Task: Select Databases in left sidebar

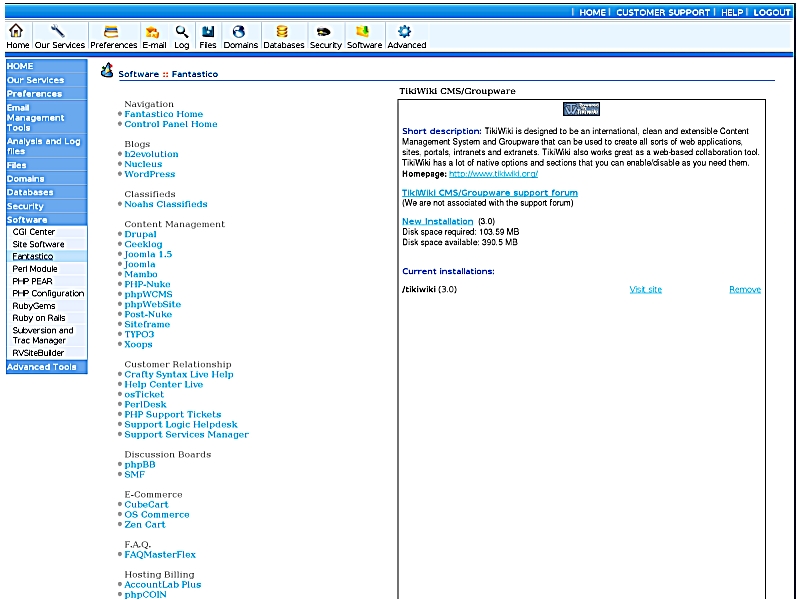Action: click(x=46, y=192)
